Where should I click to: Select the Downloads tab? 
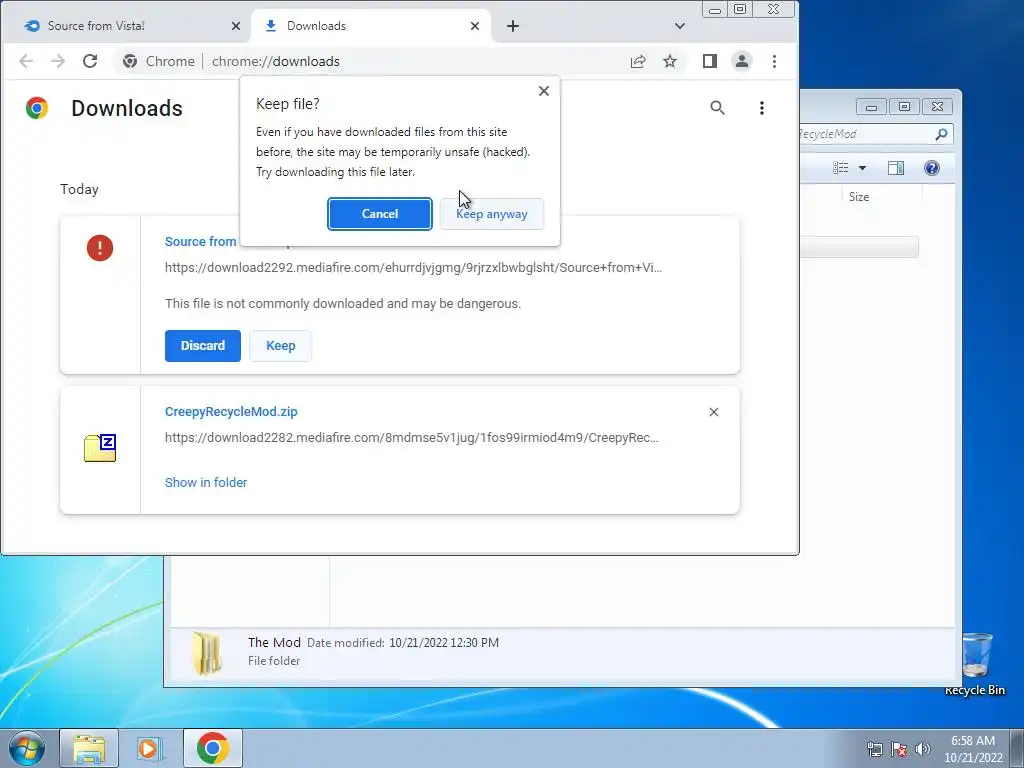pos(370,26)
